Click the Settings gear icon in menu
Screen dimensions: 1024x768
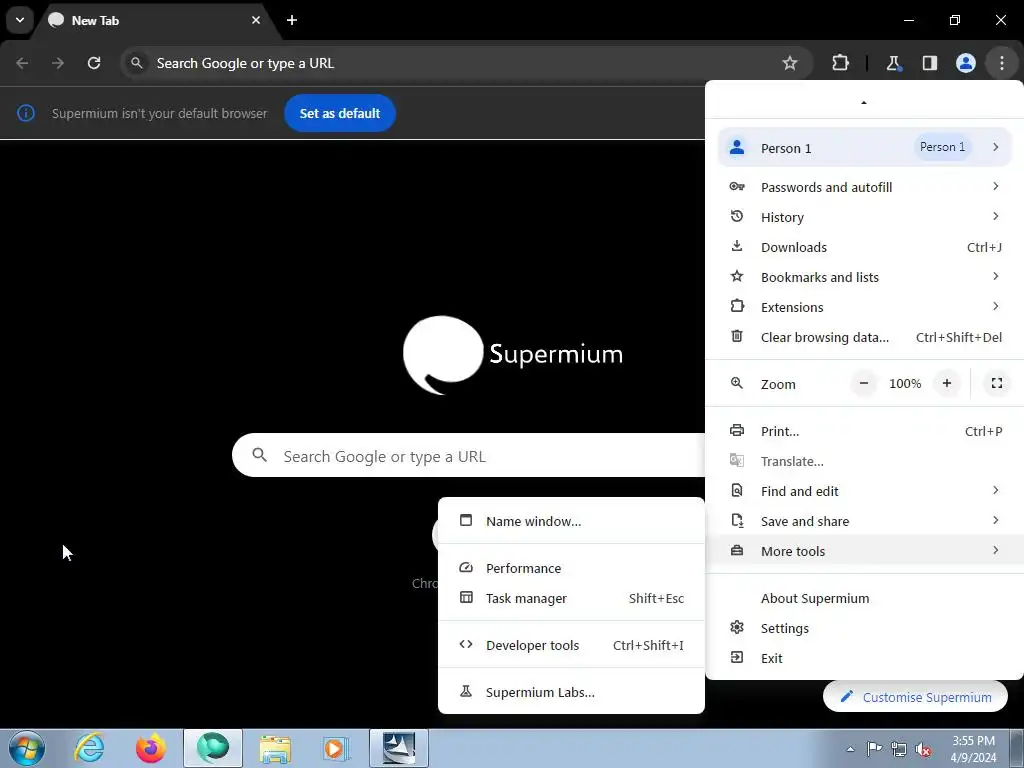coord(737,628)
